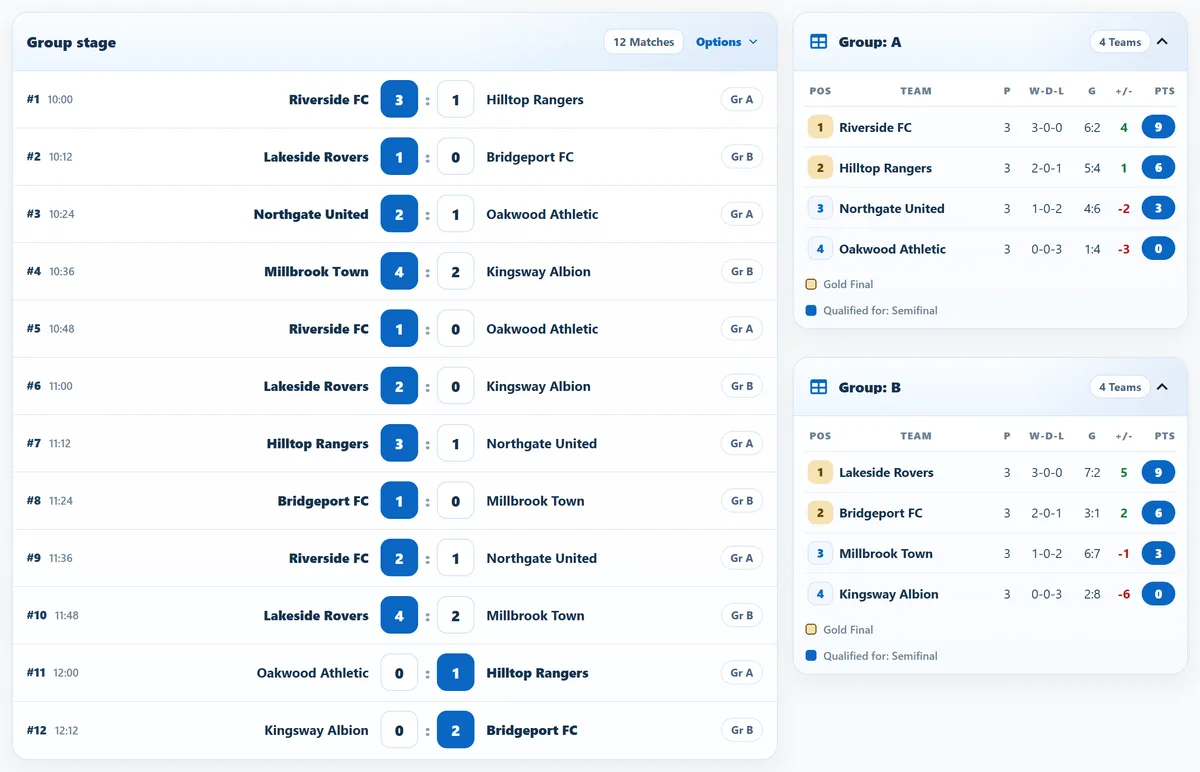Click Millbrook Town's score 4 in match #4
1200x772 pixels.
399,272
